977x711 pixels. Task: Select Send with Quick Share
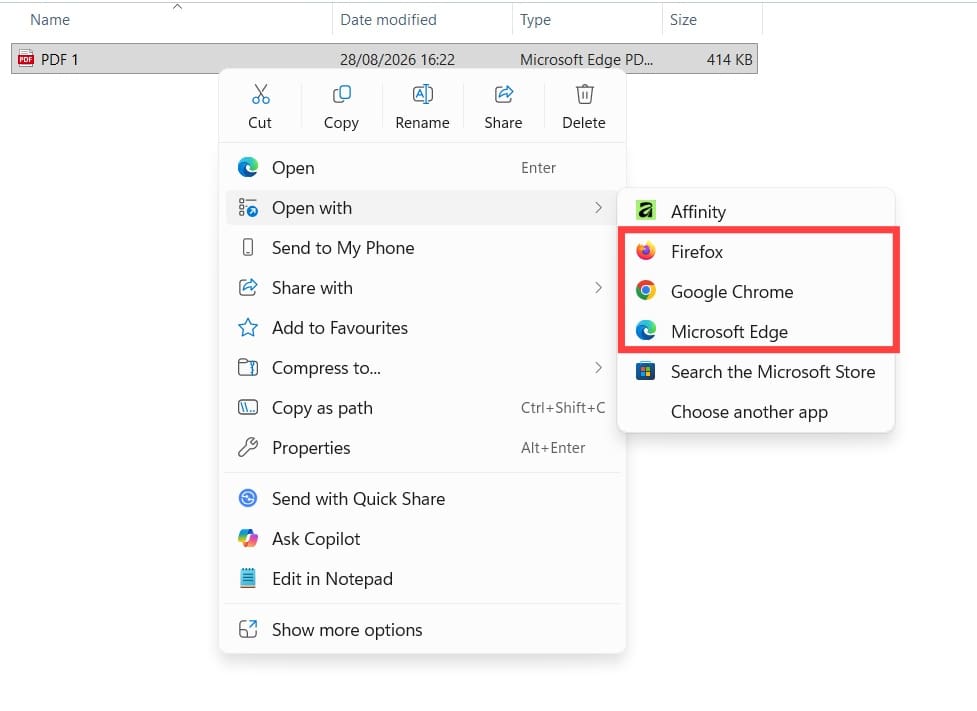pos(422,498)
